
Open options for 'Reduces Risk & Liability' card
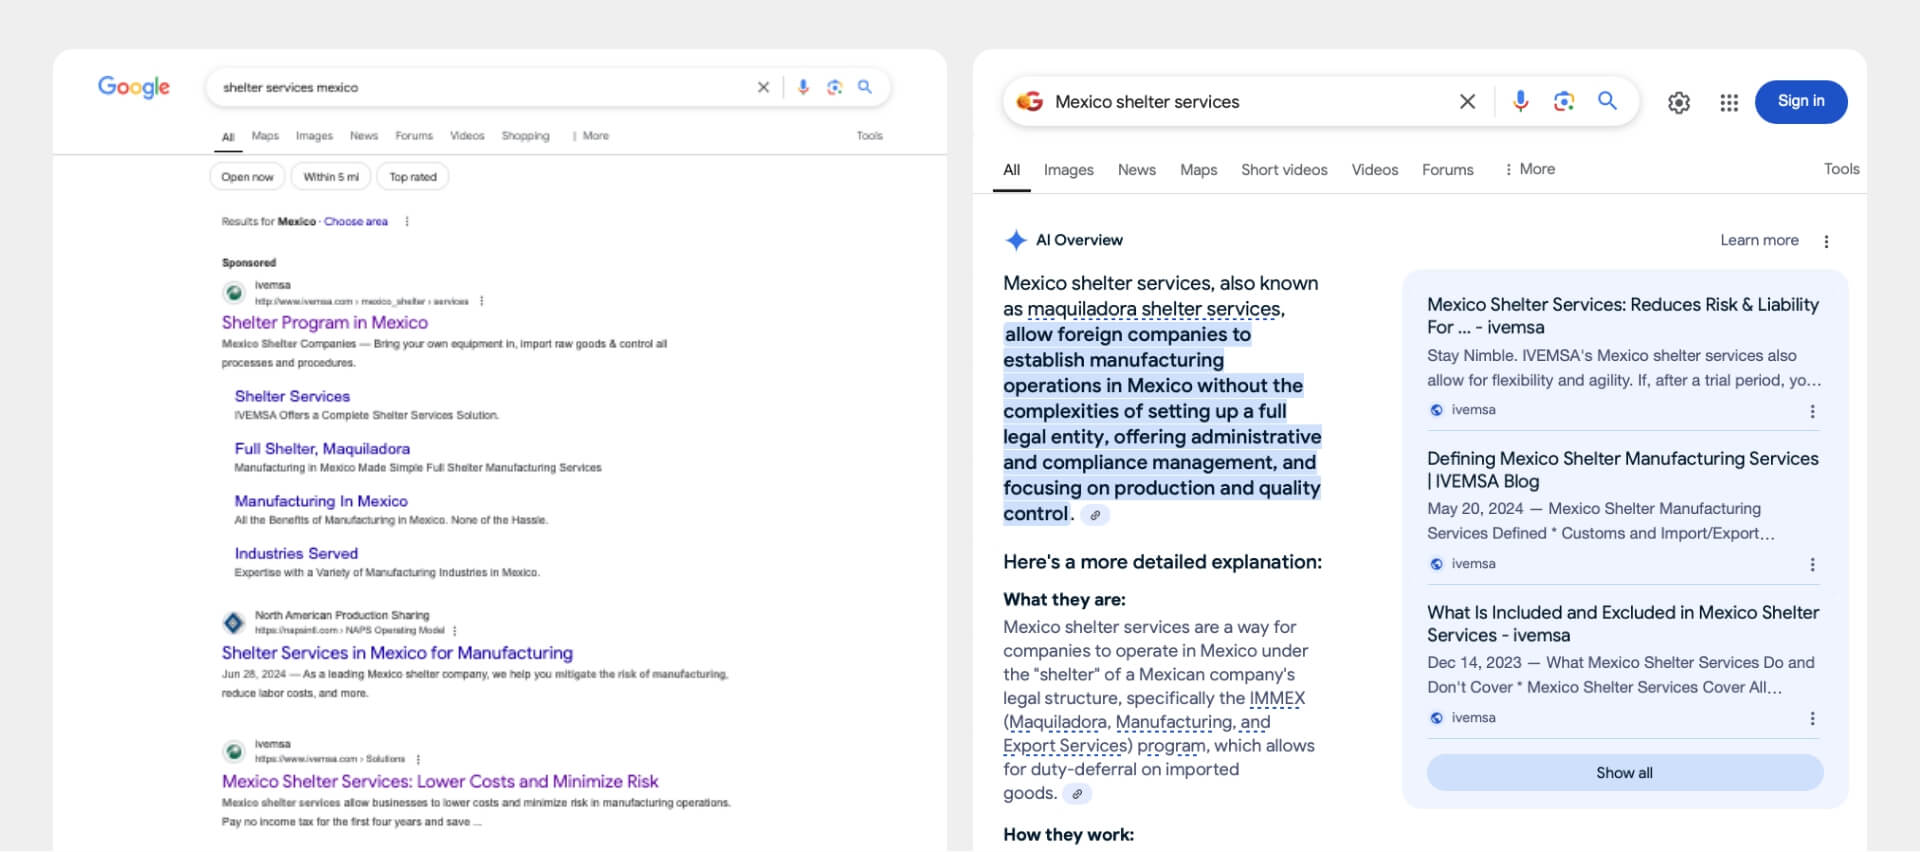pos(1812,411)
